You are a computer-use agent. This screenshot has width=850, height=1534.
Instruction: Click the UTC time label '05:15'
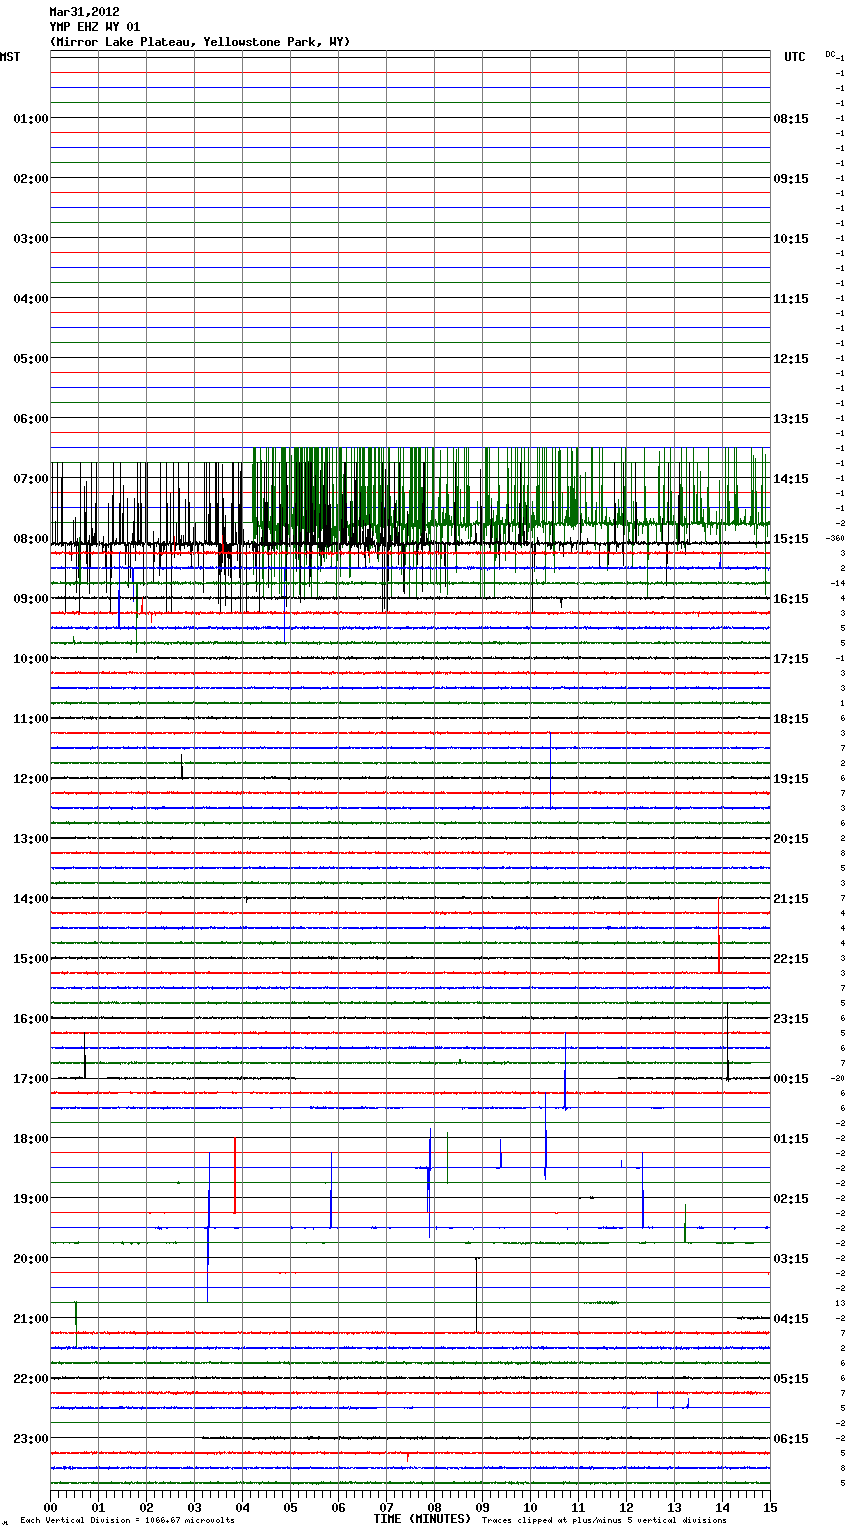point(791,1379)
